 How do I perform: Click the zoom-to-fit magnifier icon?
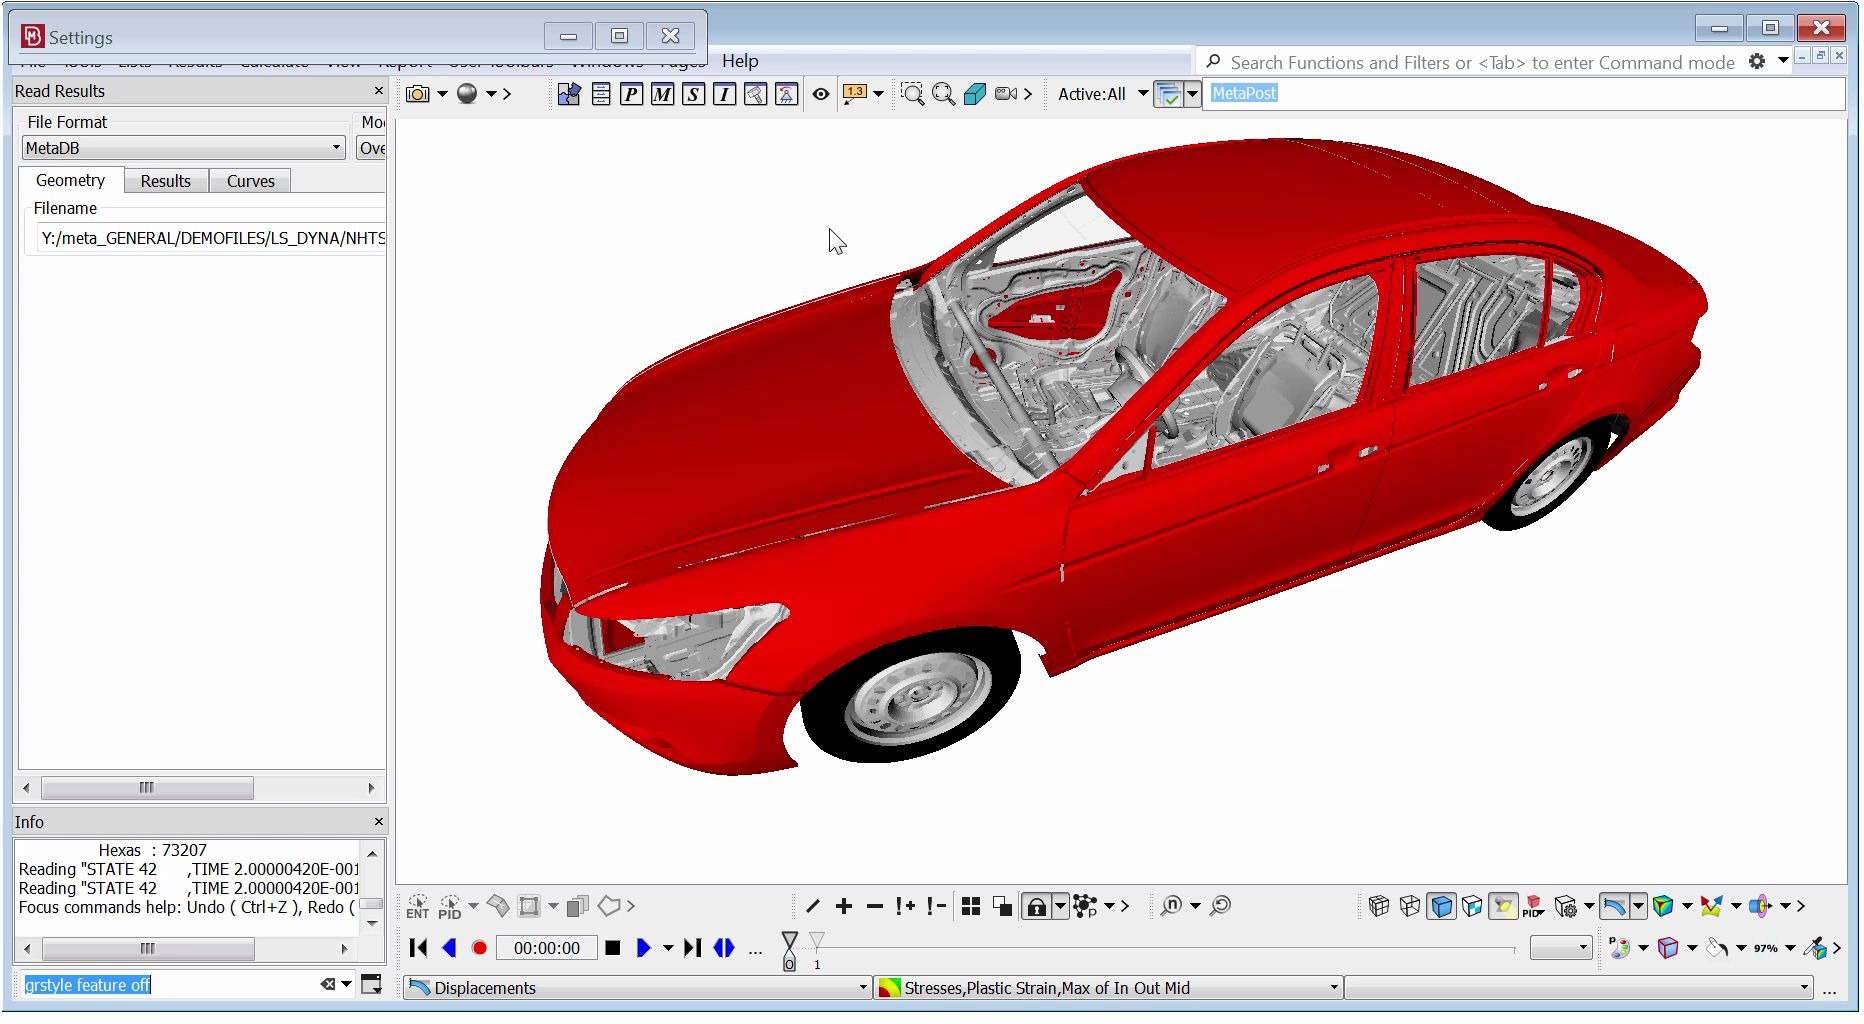(943, 94)
